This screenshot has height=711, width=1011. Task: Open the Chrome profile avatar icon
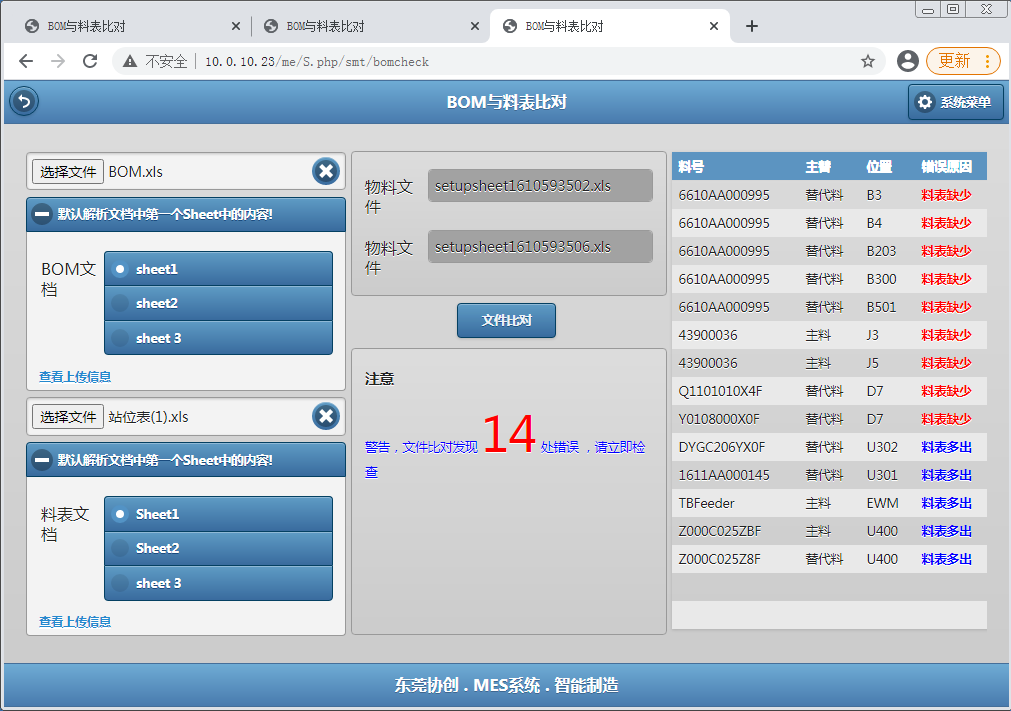point(907,61)
